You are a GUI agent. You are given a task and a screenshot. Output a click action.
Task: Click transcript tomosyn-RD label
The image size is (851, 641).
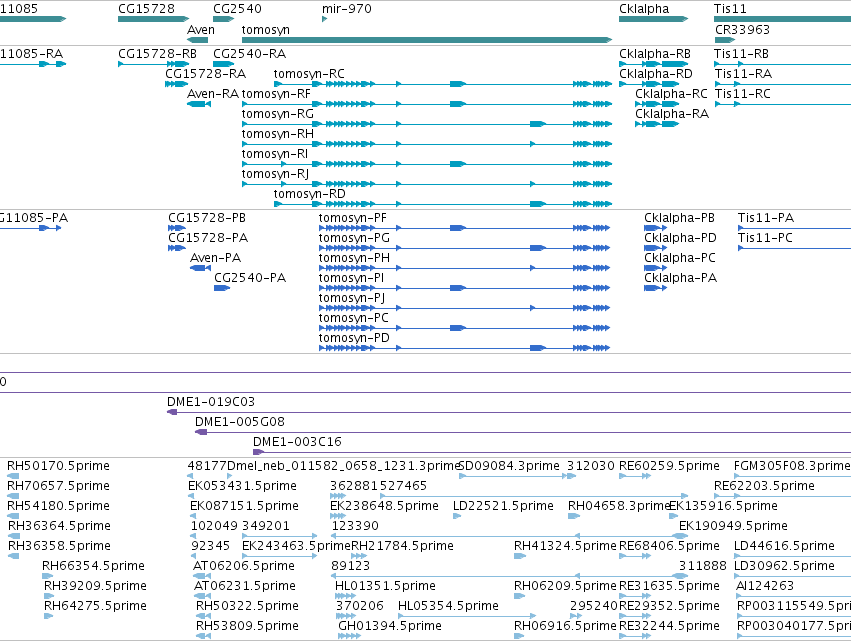309,194
